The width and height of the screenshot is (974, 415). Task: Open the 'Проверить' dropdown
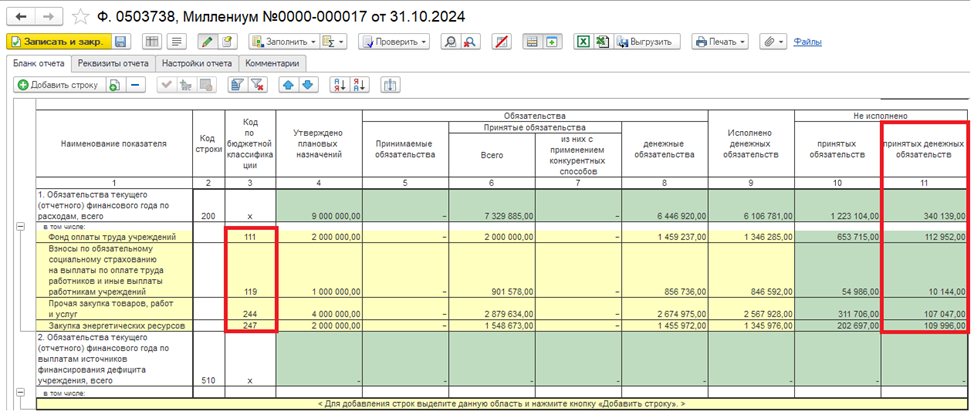tap(394, 42)
